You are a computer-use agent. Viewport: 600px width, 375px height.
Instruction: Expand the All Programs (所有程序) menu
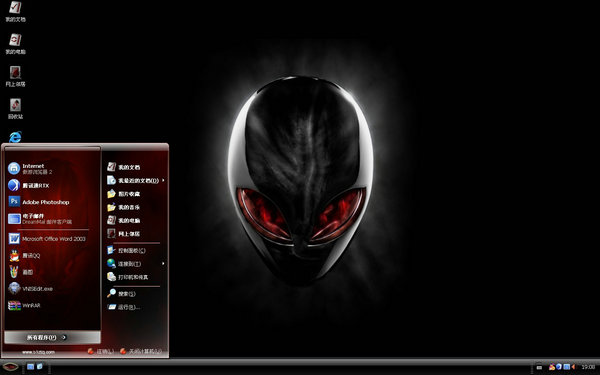click(52, 338)
